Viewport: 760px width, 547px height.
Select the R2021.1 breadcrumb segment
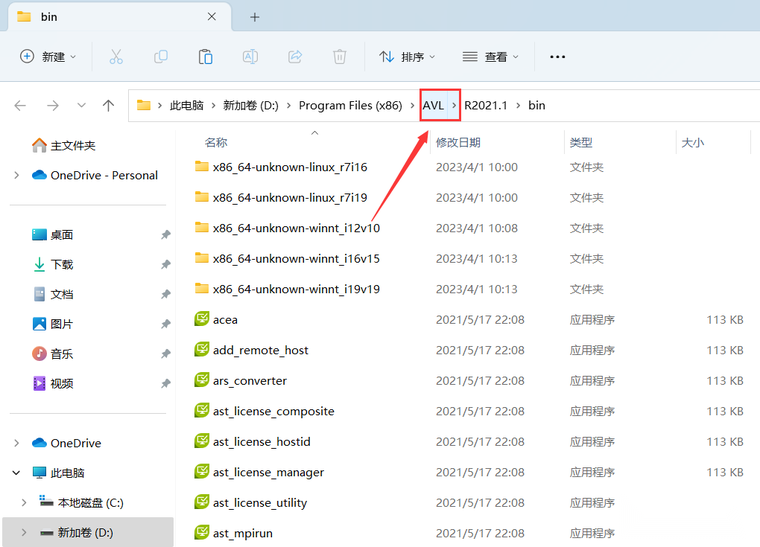pyautogui.click(x=486, y=105)
